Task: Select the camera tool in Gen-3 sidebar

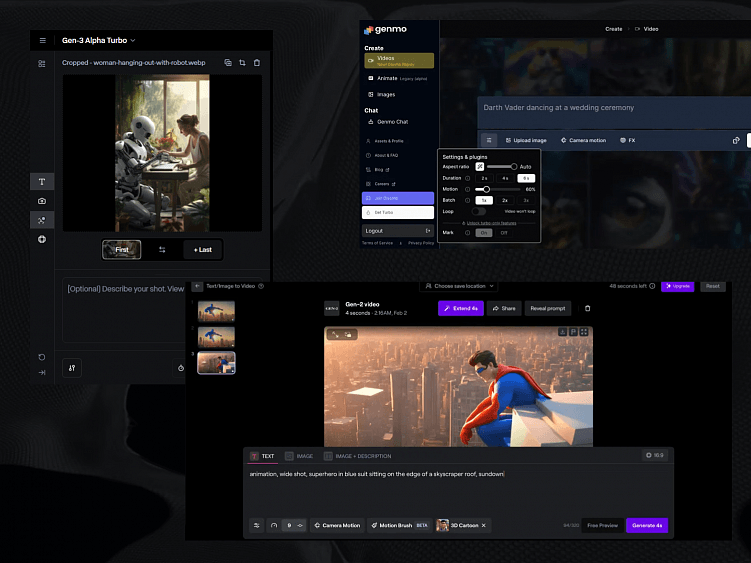Action: click(x=42, y=201)
